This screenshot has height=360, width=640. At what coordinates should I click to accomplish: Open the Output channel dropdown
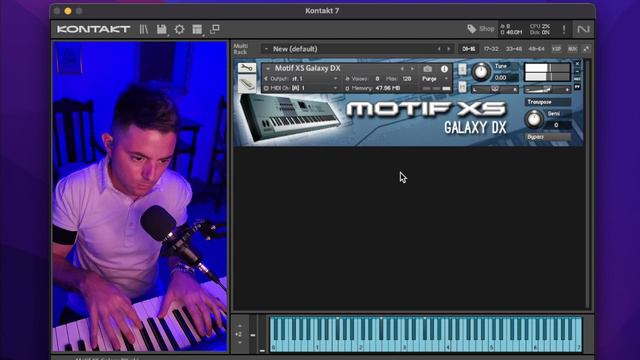point(335,79)
